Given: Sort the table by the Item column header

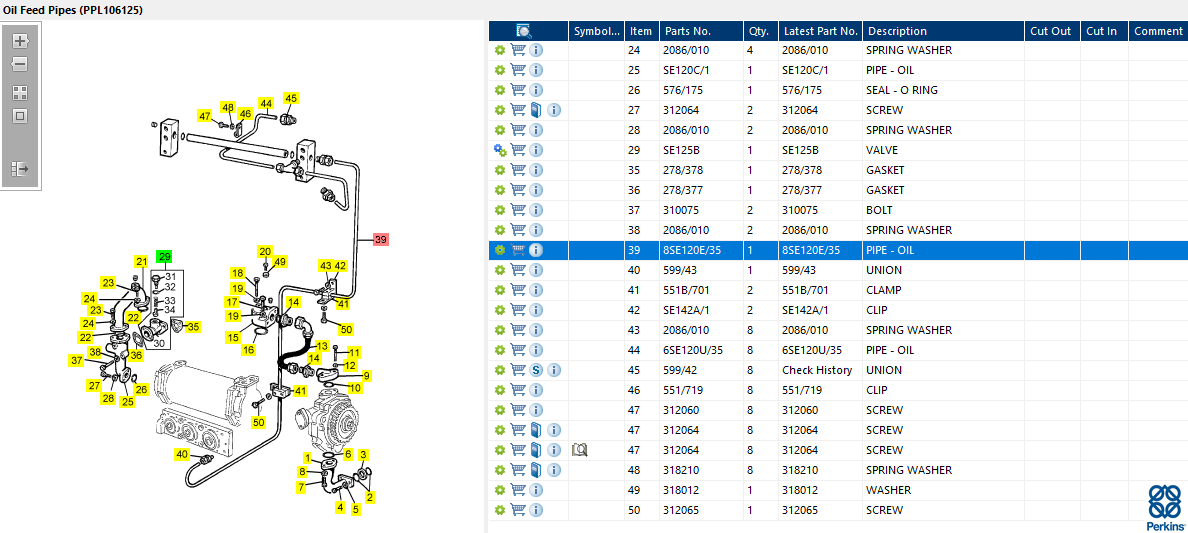Looking at the screenshot, I should pos(642,31).
